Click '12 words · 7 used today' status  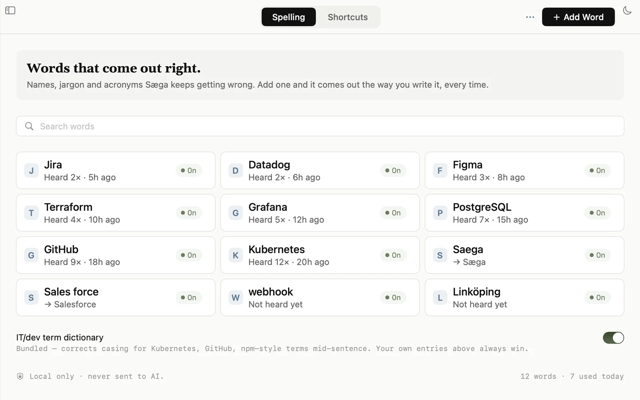point(572,376)
